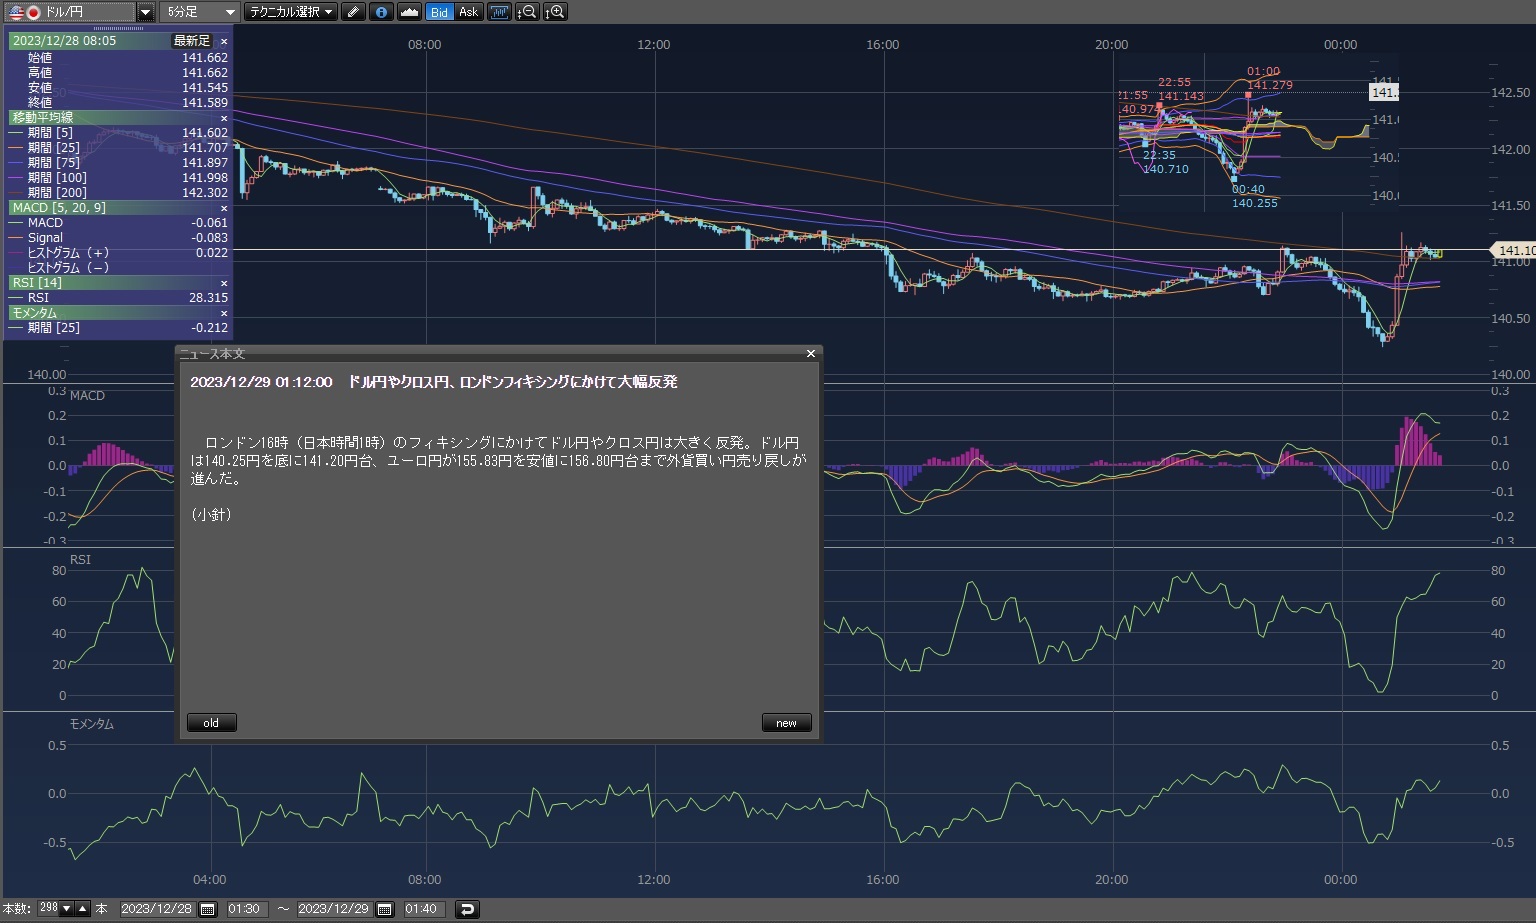
Task: Open the start date calendar picker
Action: coord(208,909)
